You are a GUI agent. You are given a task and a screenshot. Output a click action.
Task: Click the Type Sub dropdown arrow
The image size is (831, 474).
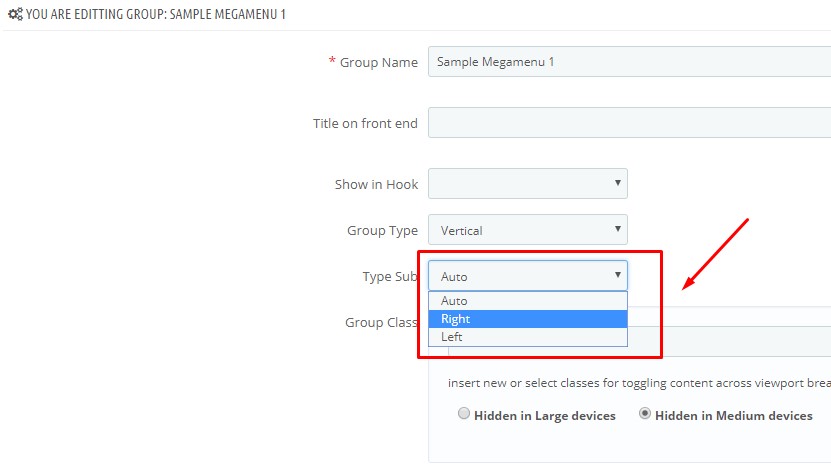[x=617, y=275]
